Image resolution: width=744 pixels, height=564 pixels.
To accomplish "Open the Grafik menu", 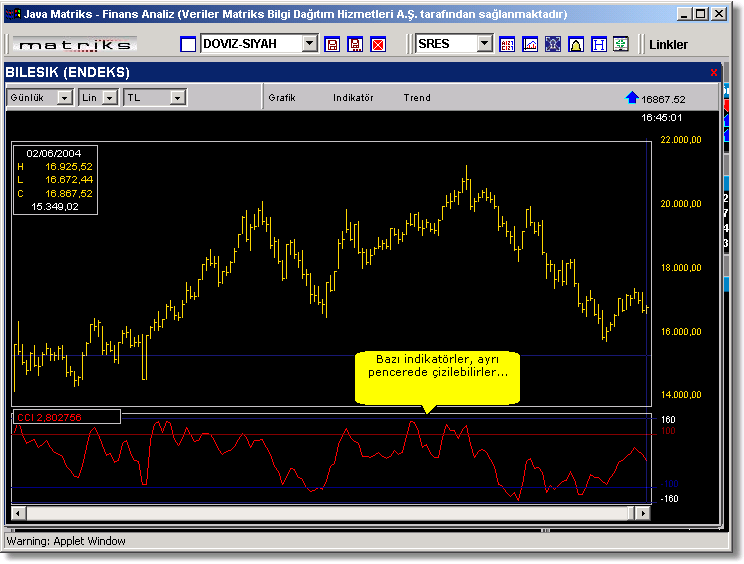I will (x=282, y=98).
